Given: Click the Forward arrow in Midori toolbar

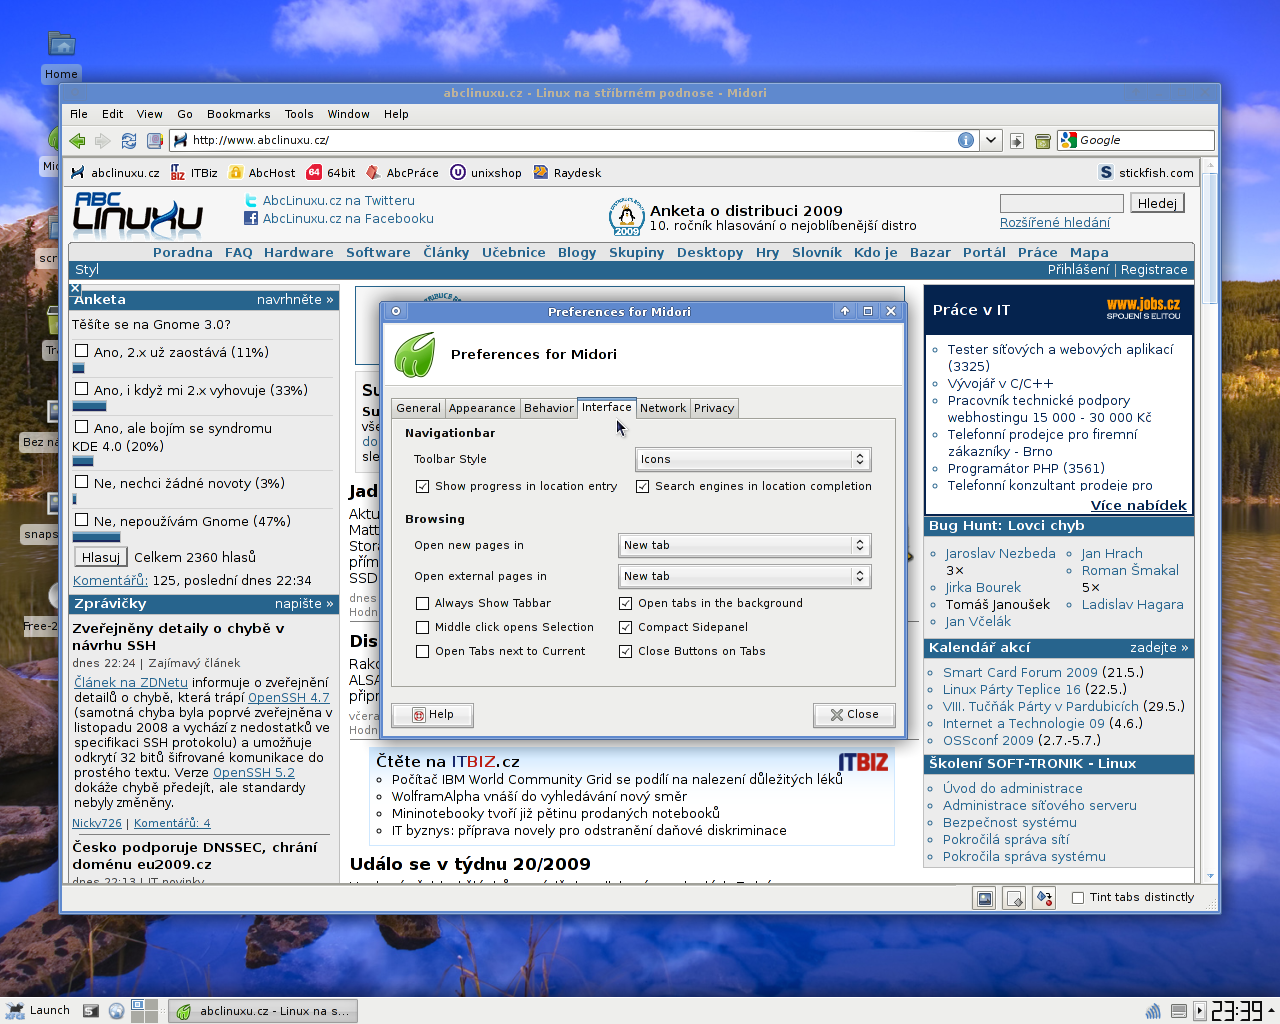Looking at the screenshot, I should tap(102, 141).
